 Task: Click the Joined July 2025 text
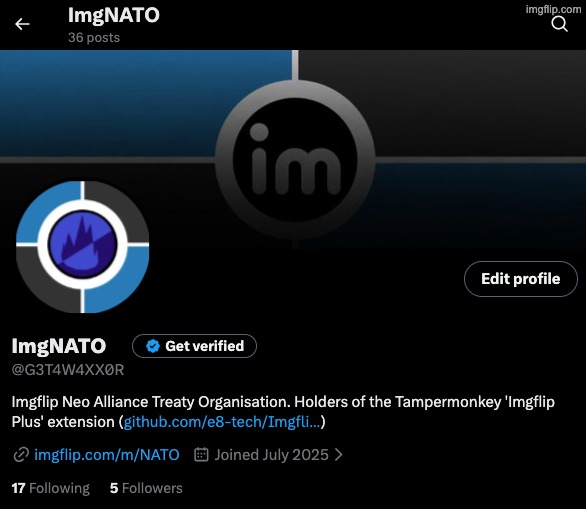tap(271, 455)
